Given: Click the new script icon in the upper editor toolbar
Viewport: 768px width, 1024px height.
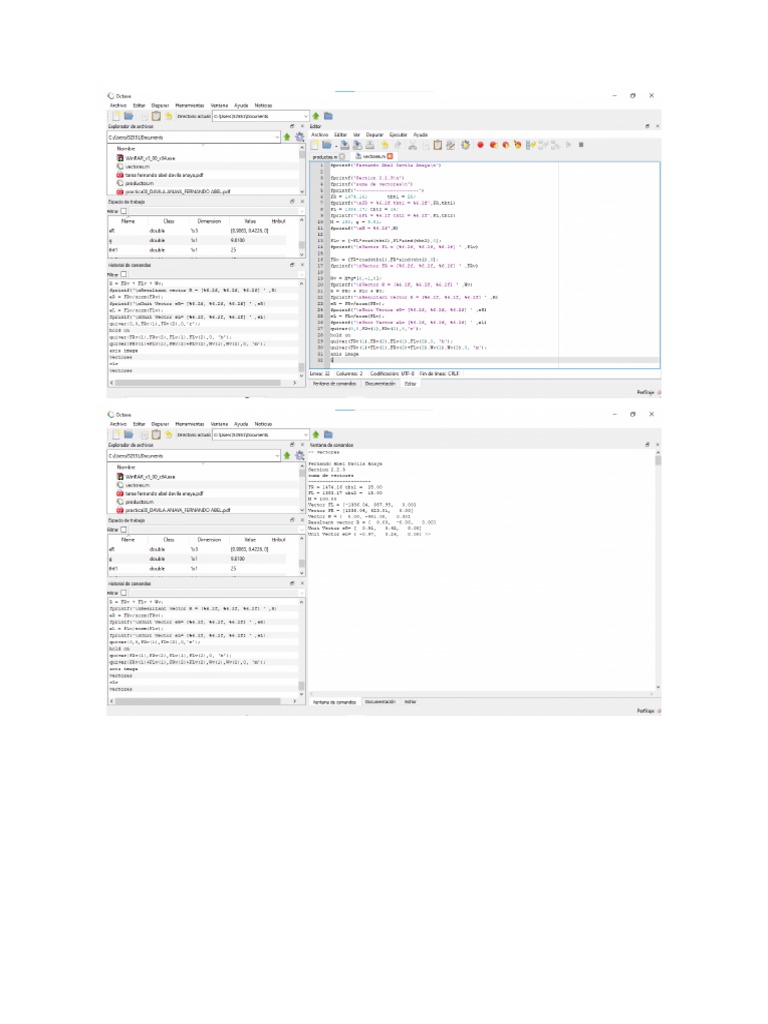Looking at the screenshot, I should click(316, 145).
